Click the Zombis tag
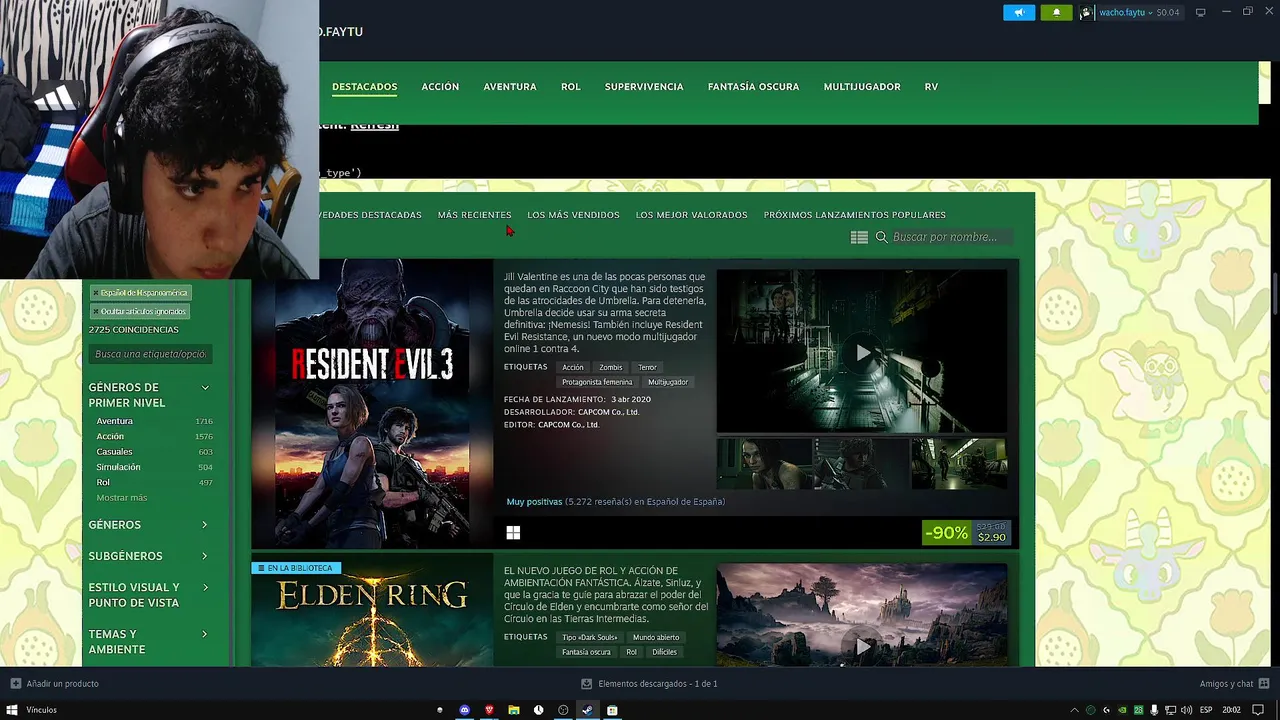This screenshot has width=1280, height=720. click(x=610, y=367)
